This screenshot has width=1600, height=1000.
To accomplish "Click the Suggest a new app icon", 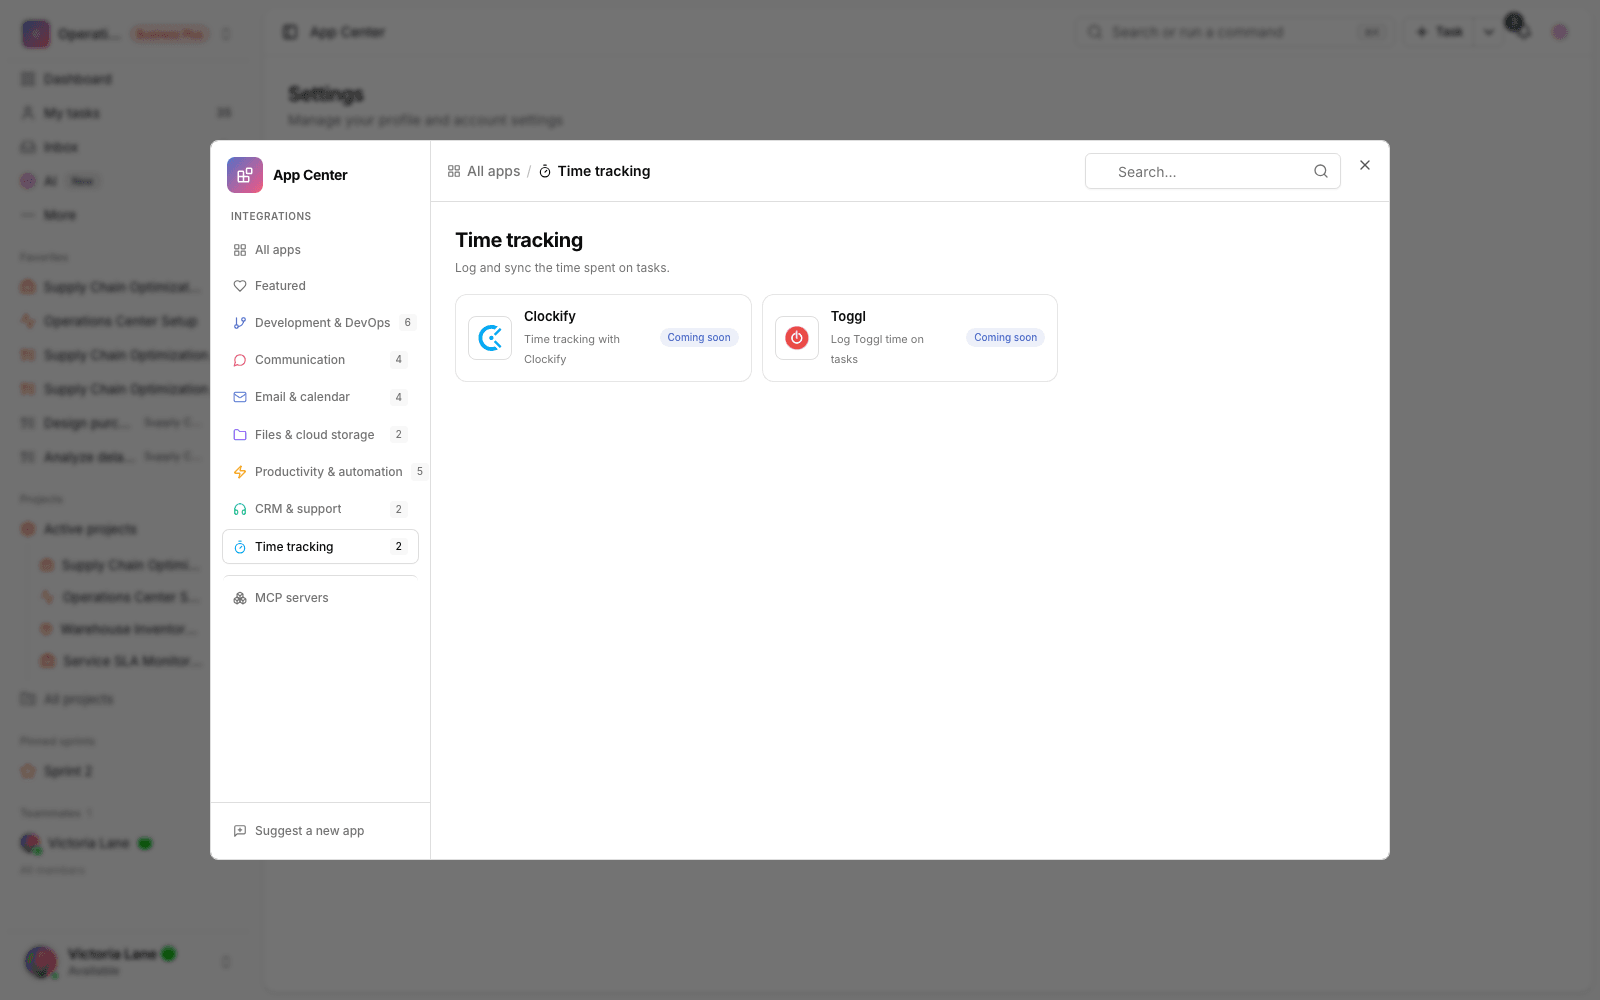I will [240, 831].
